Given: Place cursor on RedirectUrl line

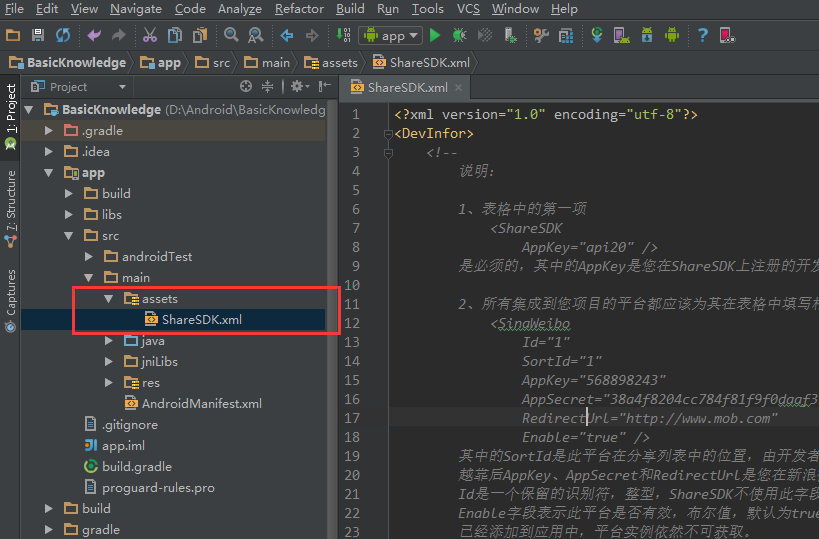Looking at the screenshot, I should click(x=650, y=418).
